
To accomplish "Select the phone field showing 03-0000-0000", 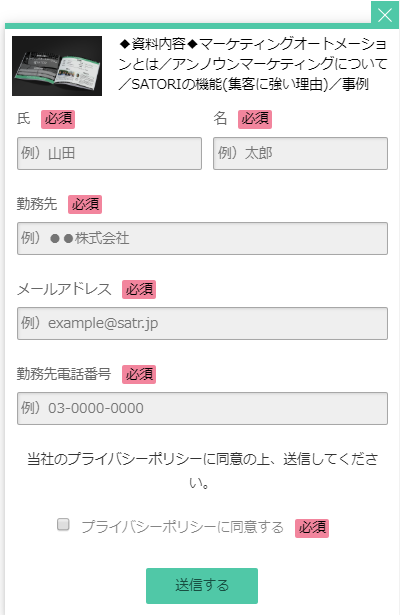I will point(202,408).
